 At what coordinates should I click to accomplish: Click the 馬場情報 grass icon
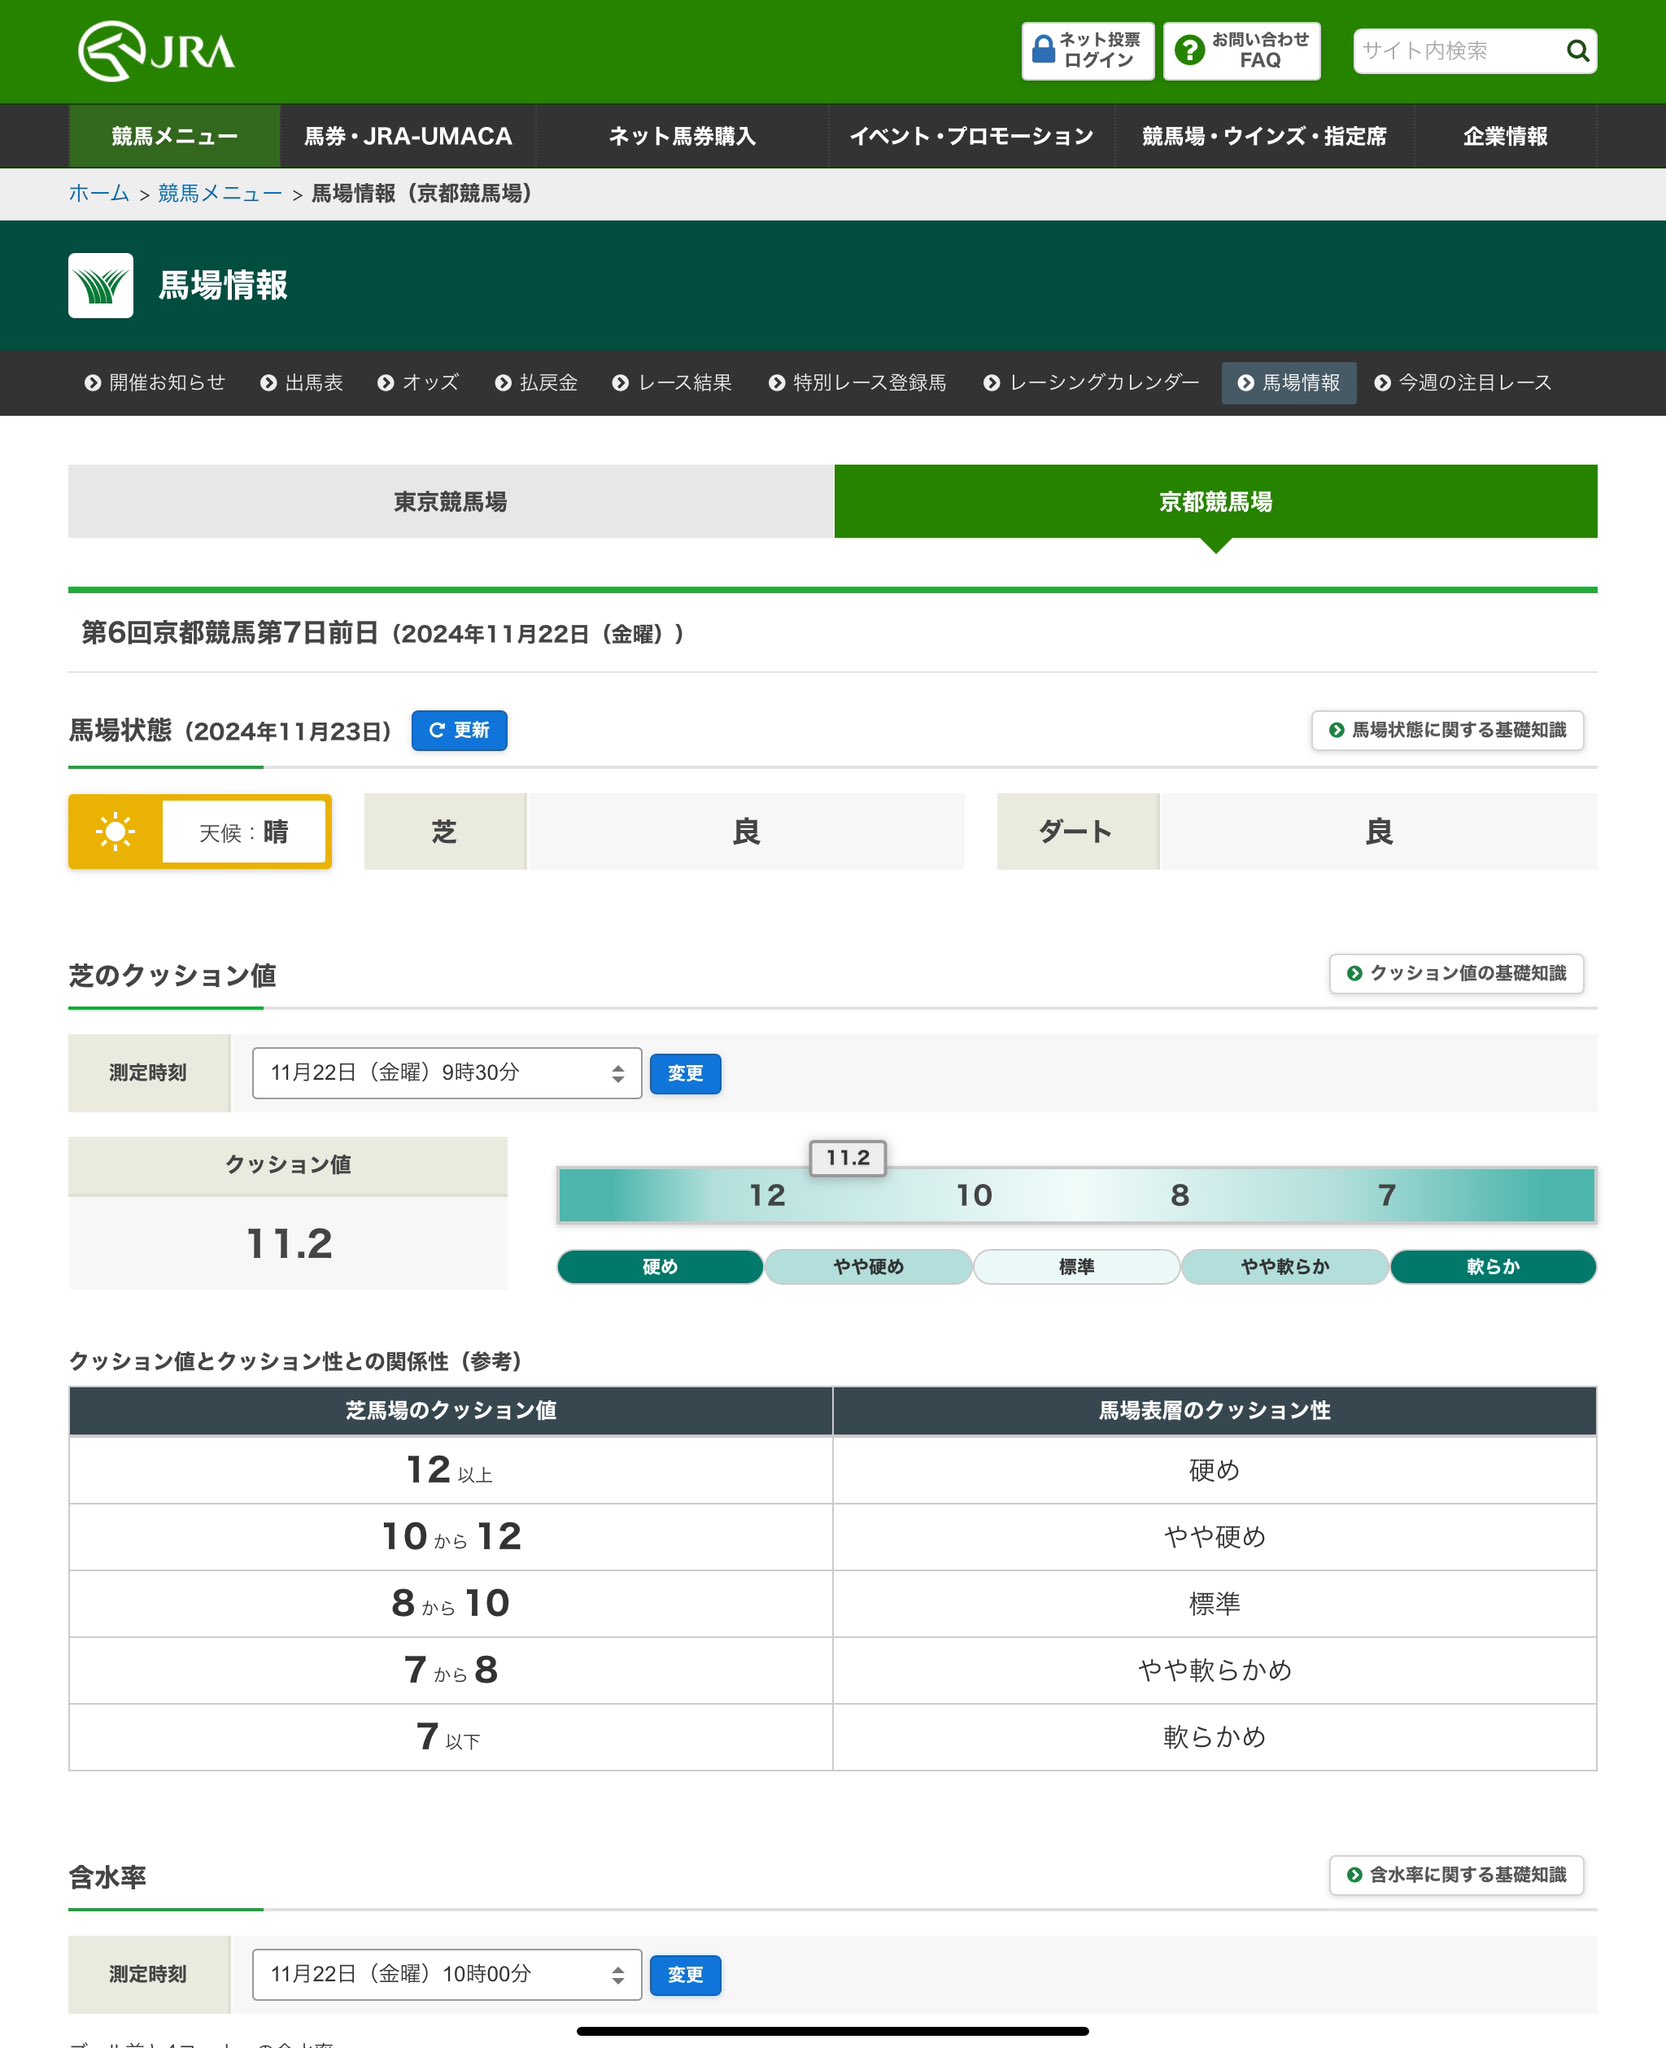[x=101, y=286]
